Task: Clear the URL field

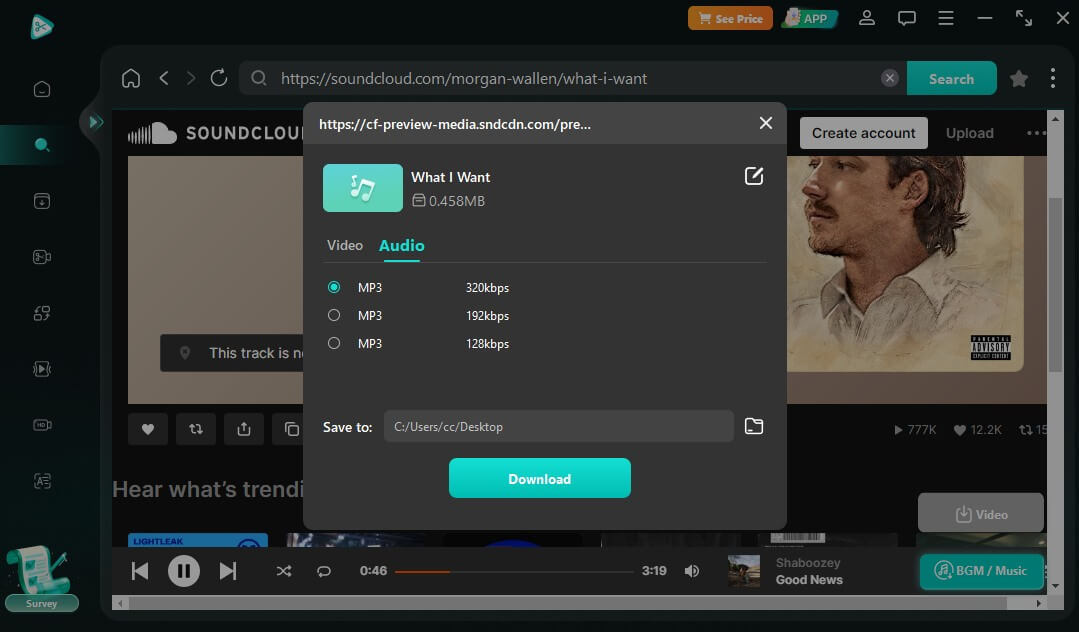Action: pos(890,78)
